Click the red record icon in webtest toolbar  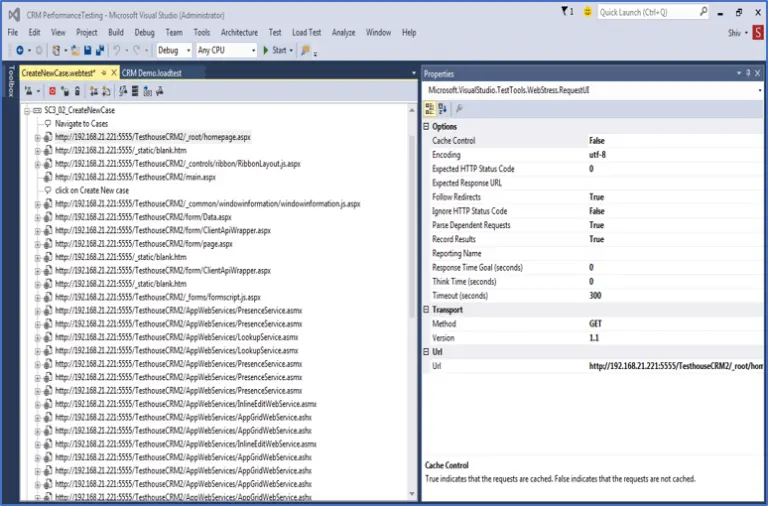click(x=52, y=91)
